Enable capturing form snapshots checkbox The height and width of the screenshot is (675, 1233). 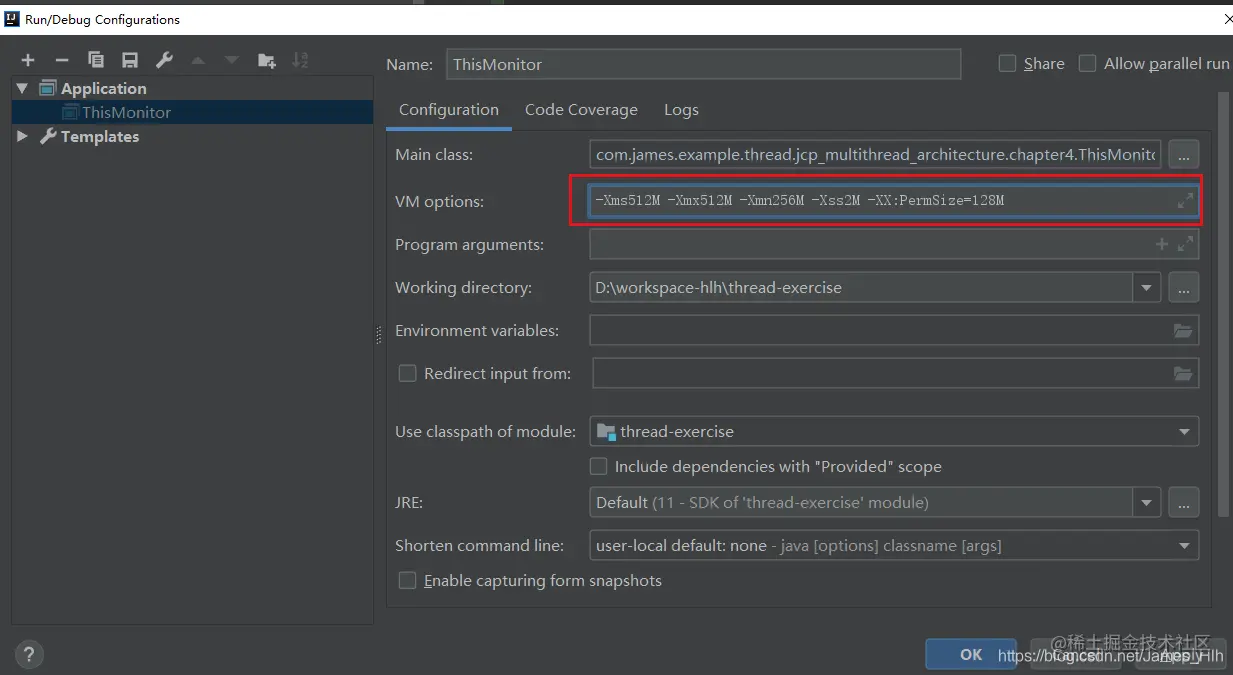click(x=407, y=580)
